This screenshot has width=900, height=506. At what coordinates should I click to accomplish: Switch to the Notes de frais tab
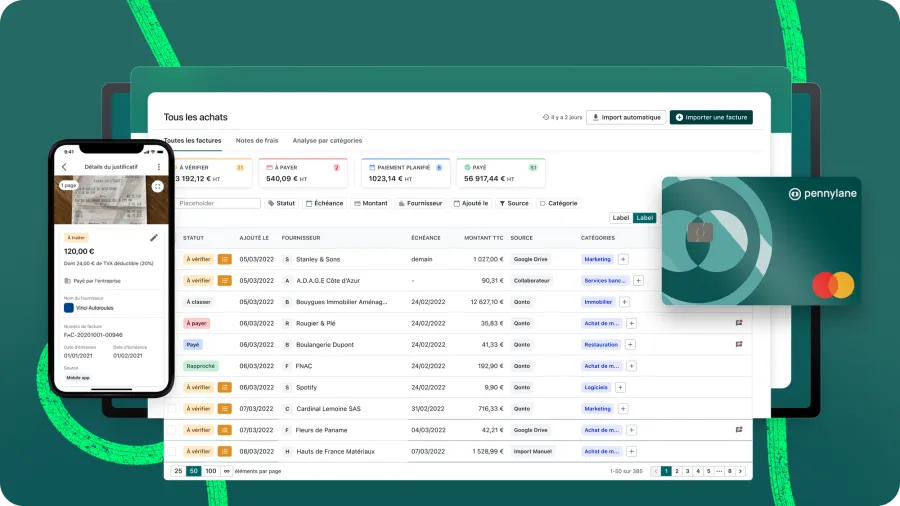point(257,141)
